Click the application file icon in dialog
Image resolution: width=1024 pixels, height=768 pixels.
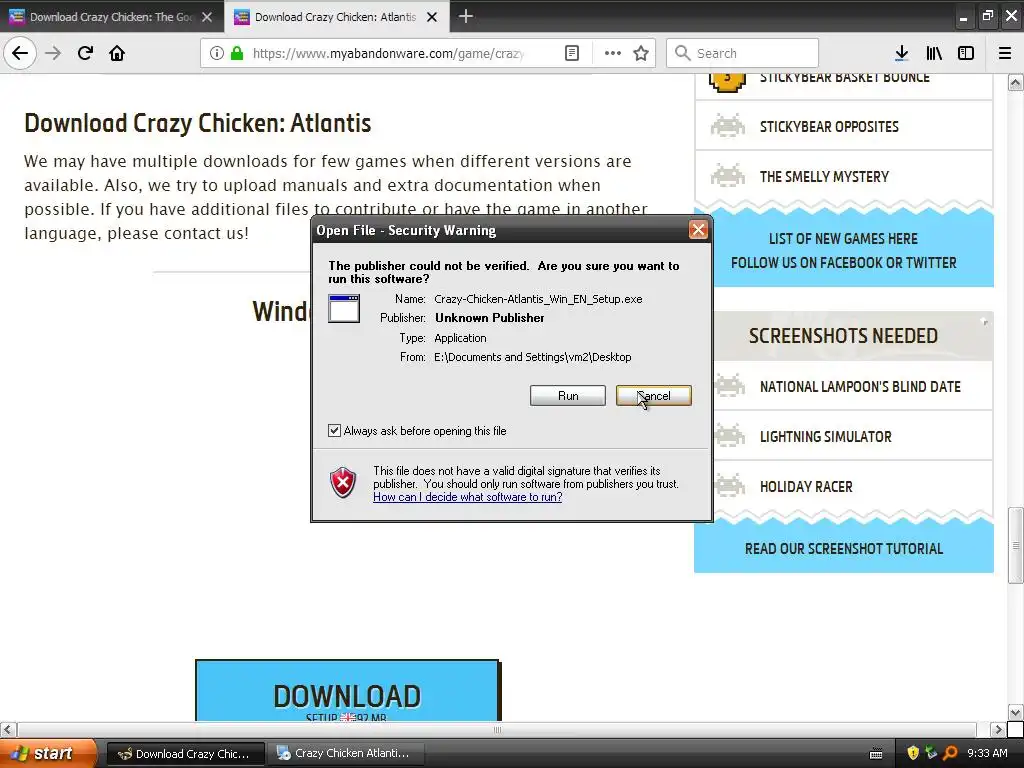pos(344,308)
